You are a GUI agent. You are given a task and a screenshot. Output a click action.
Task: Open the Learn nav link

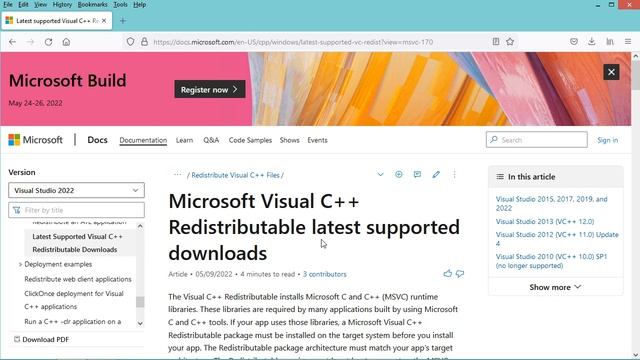click(184, 140)
